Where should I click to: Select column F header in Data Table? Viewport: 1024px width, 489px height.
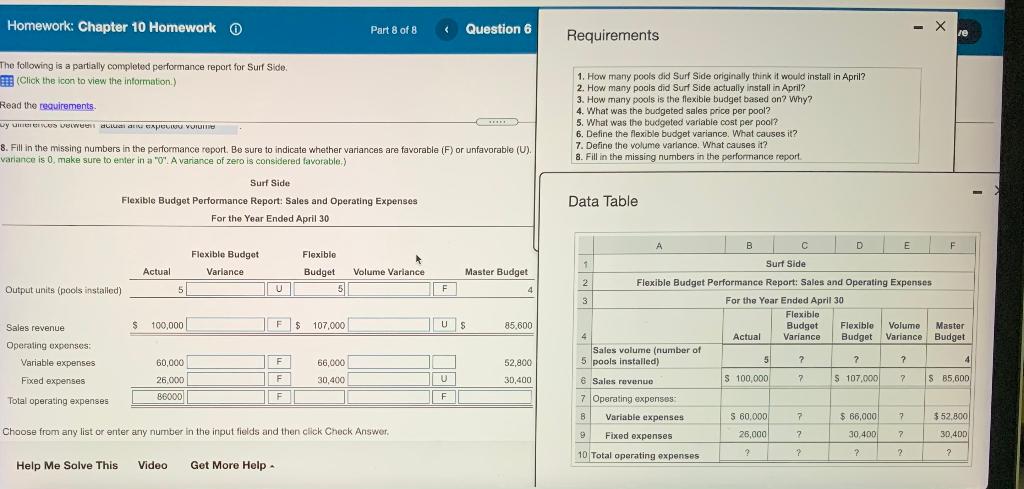pos(952,245)
